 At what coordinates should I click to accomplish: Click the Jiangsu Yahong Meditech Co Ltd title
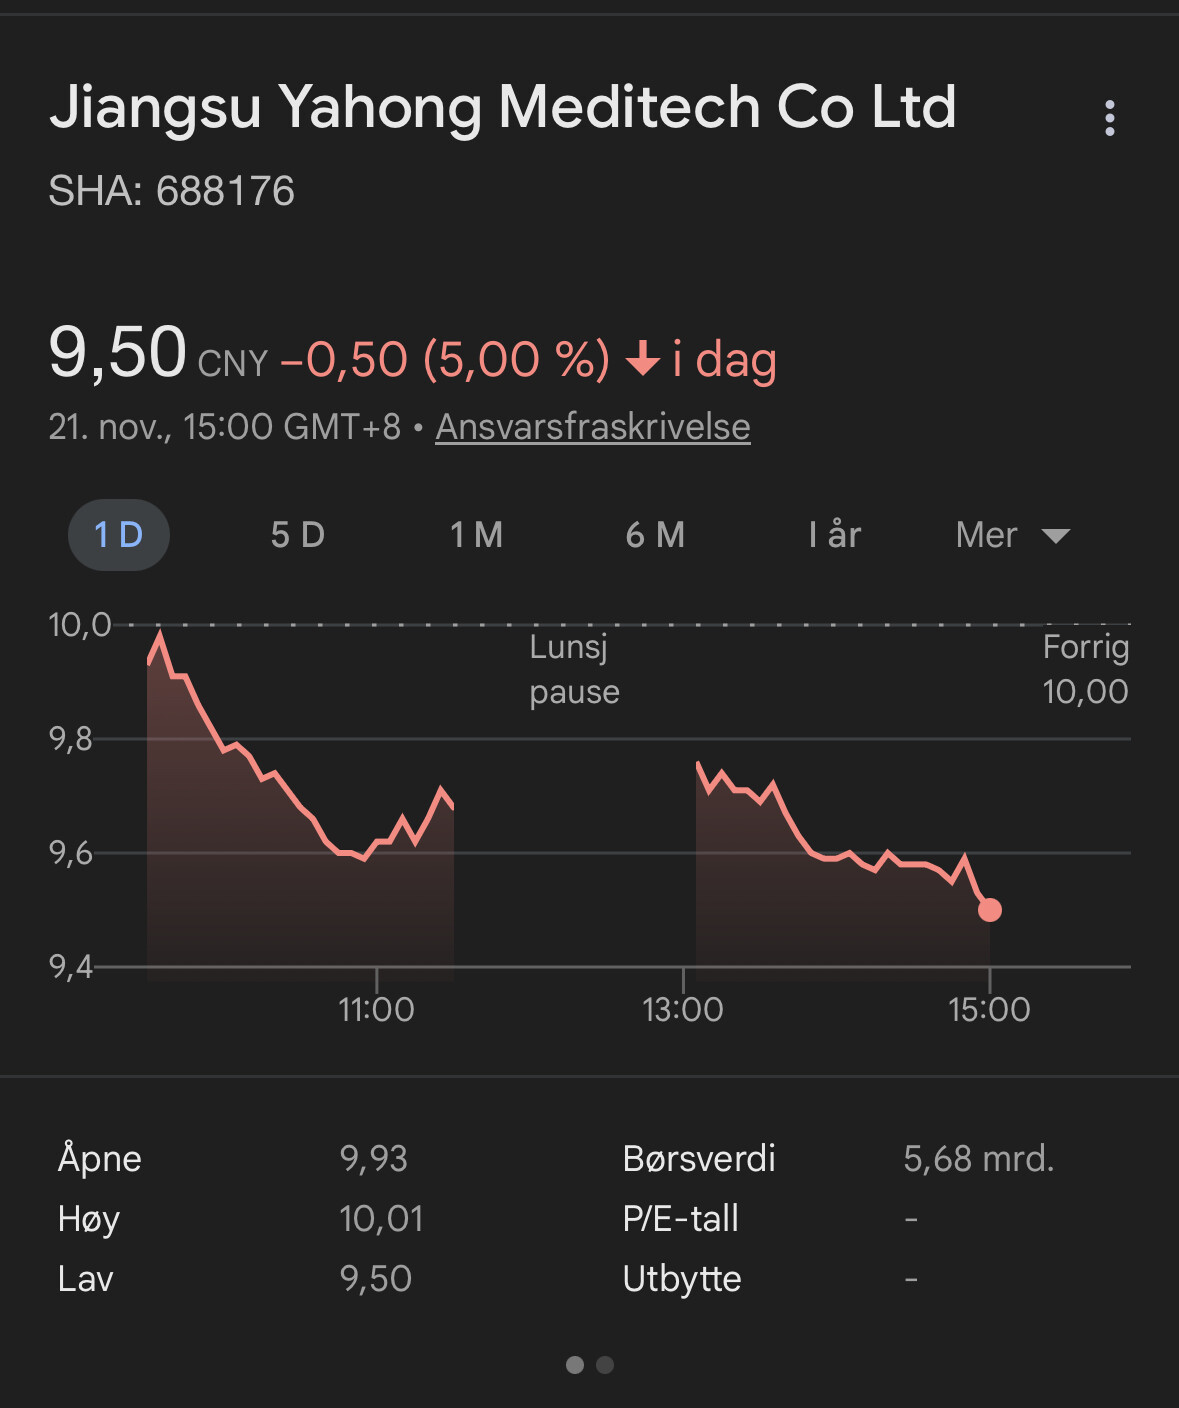(x=502, y=107)
